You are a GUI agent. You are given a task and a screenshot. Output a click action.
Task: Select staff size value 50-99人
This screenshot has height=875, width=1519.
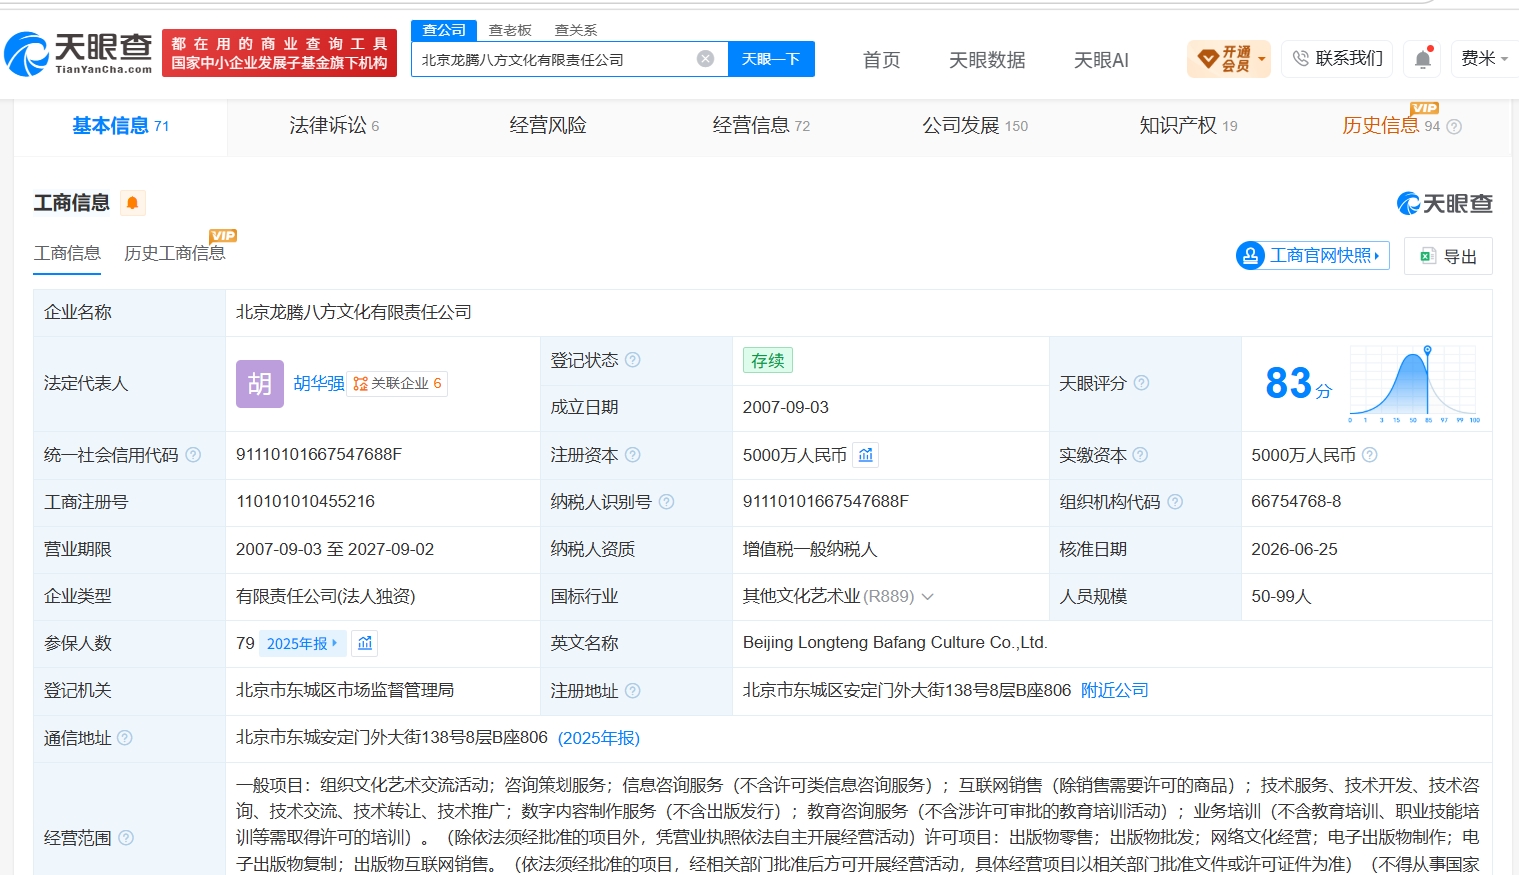click(1281, 597)
